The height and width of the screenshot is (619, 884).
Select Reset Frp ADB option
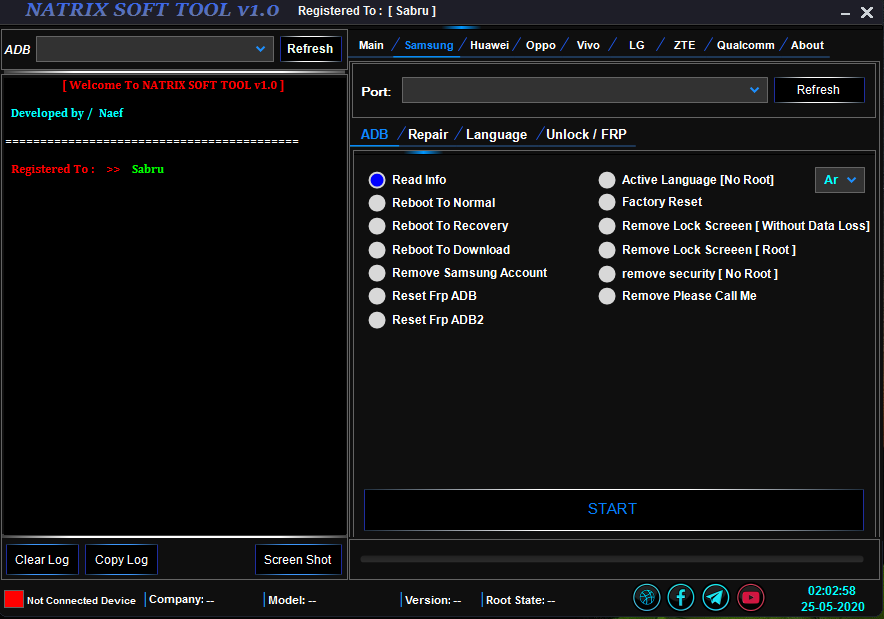click(x=377, y=296)
